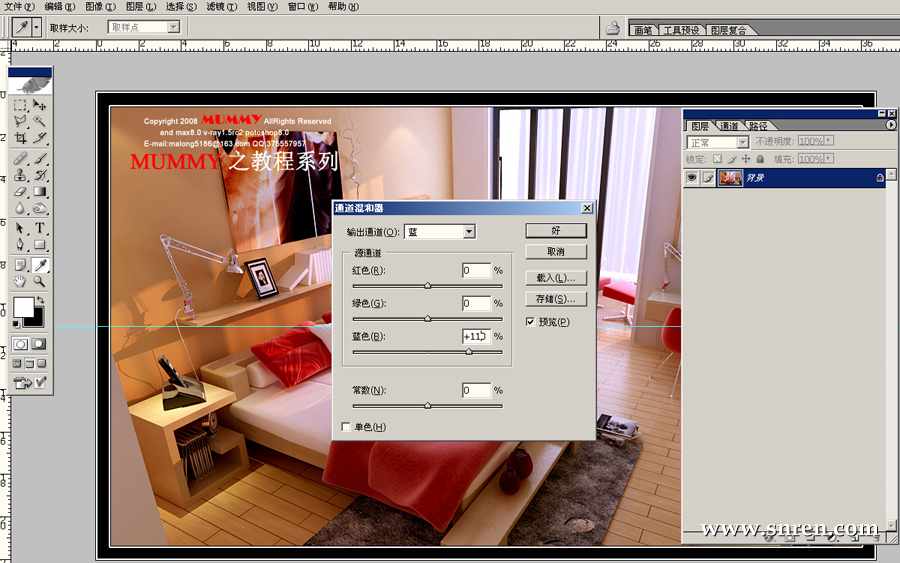Select the Crop tool
This screenshot has width=900, height=563.
[x=20, y=138]
